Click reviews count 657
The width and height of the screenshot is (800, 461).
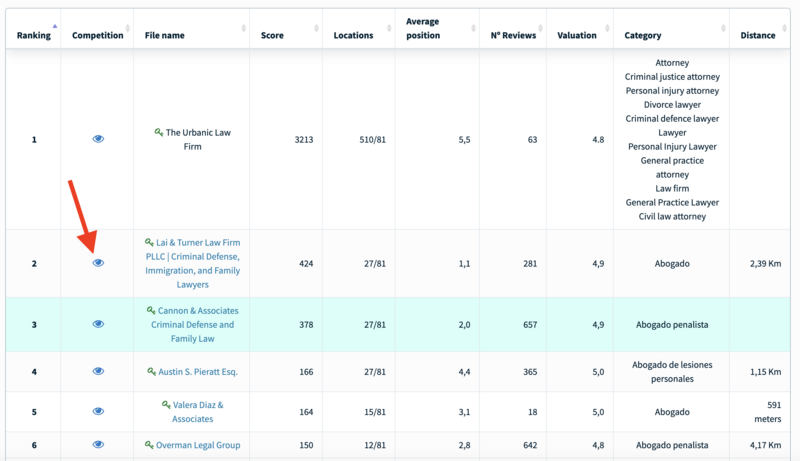pos(530,324)
